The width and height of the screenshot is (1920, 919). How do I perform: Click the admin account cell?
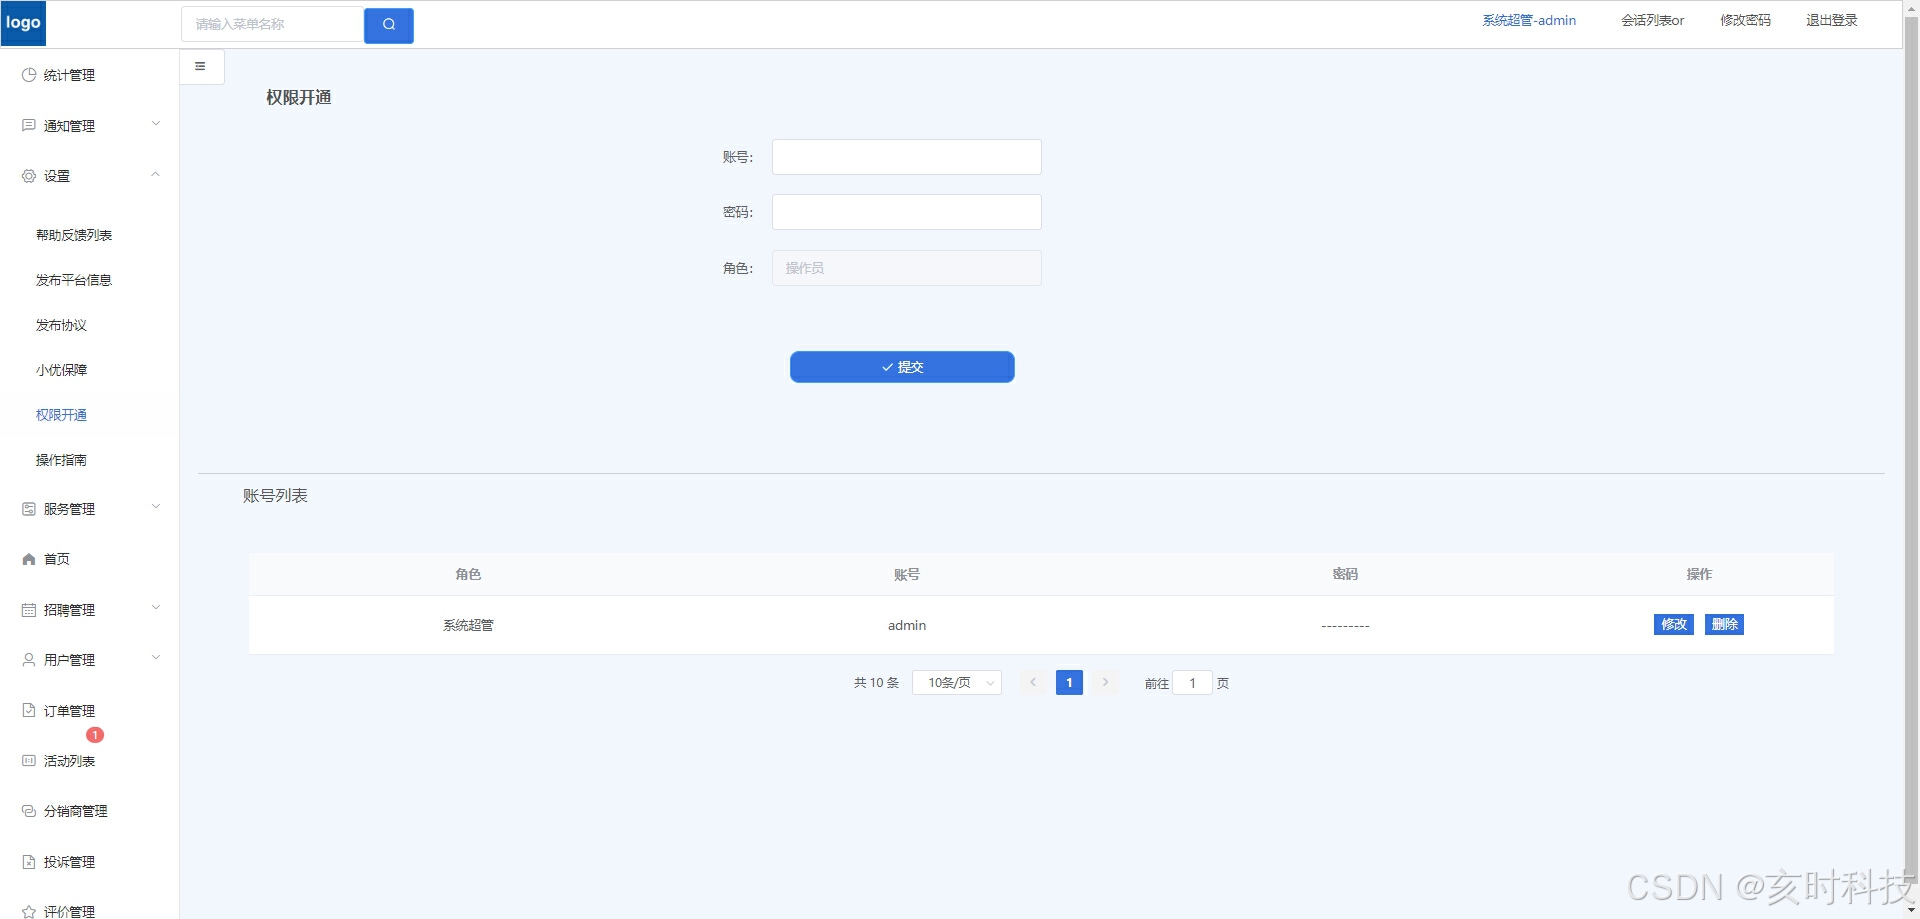point(907,625)
